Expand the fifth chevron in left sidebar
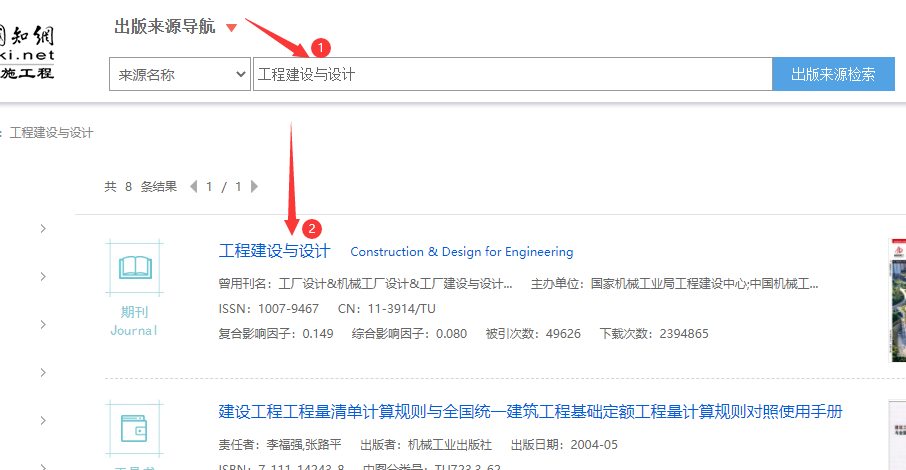 pos(43,421)
